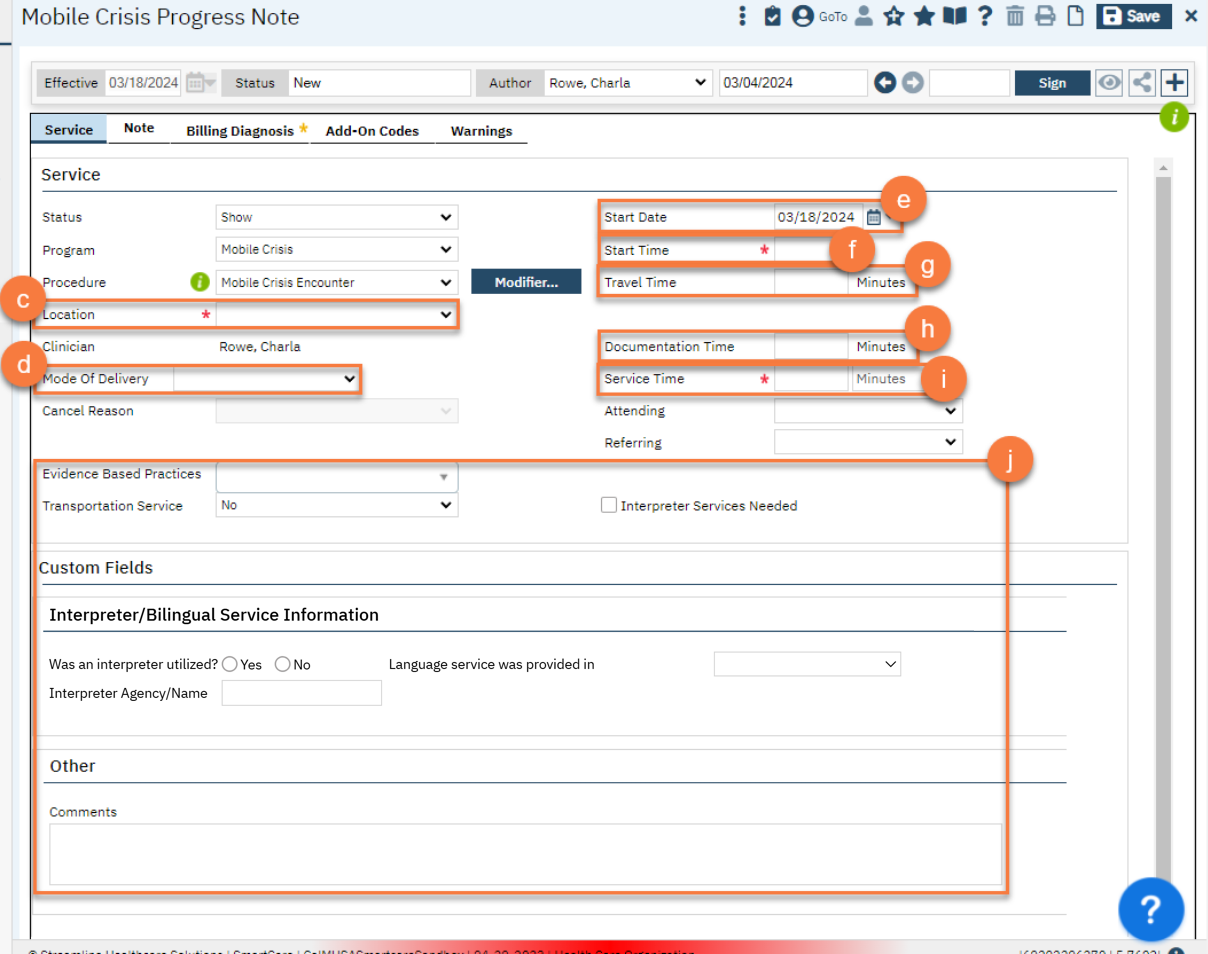Switch to the Billing Diagnosis tab

[x=240, y=131]
